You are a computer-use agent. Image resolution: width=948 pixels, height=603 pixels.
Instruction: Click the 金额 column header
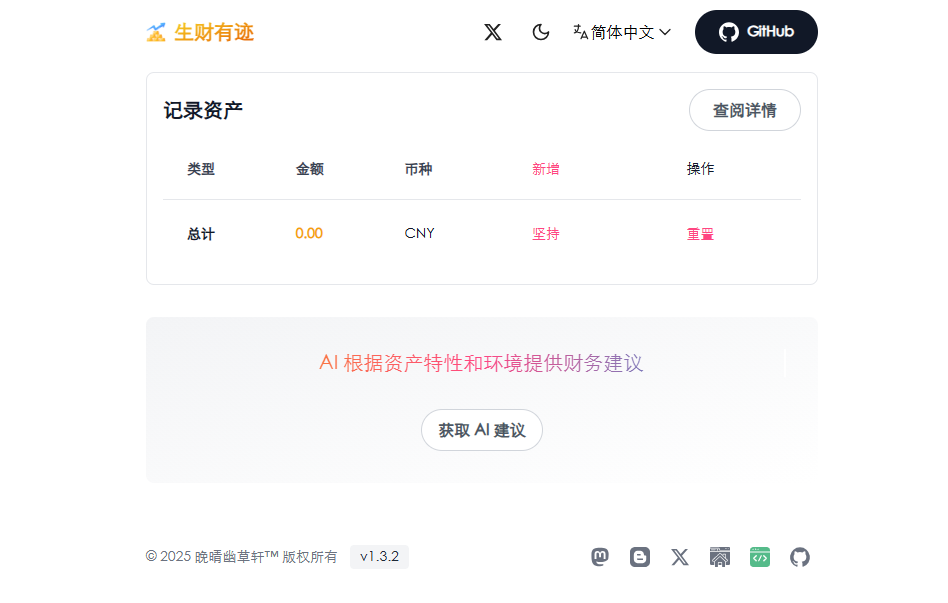tap(310, 169)
